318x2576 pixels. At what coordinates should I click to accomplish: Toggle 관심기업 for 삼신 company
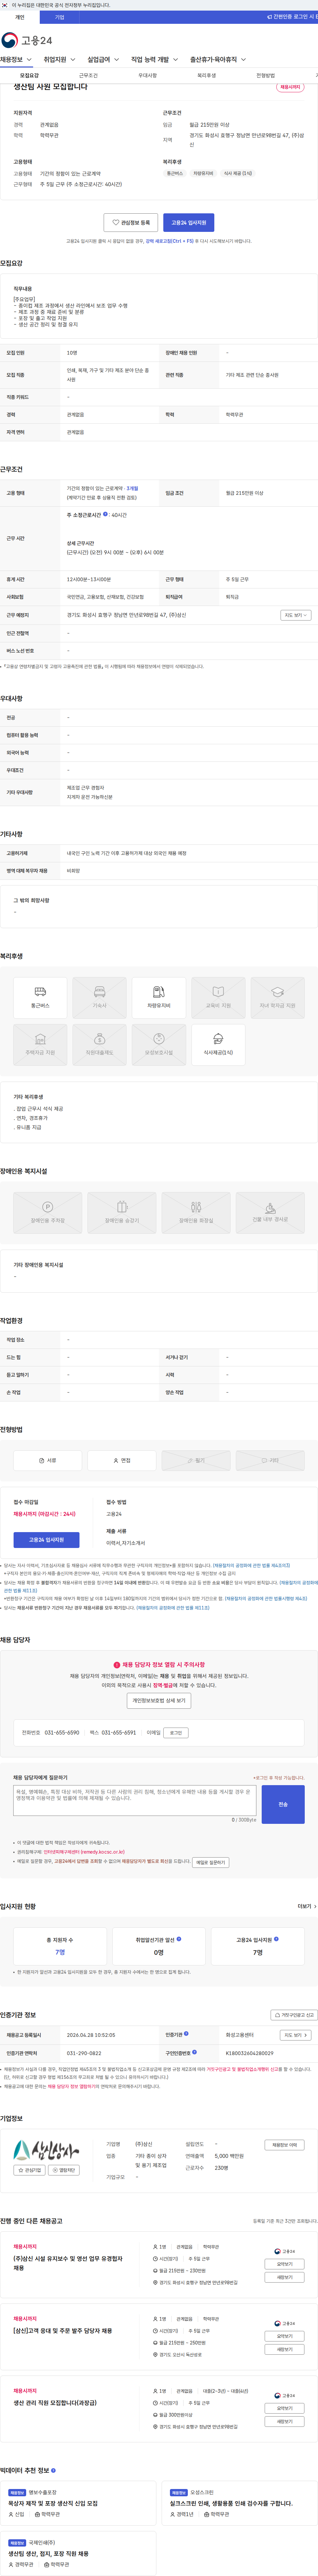(30, 2171)
